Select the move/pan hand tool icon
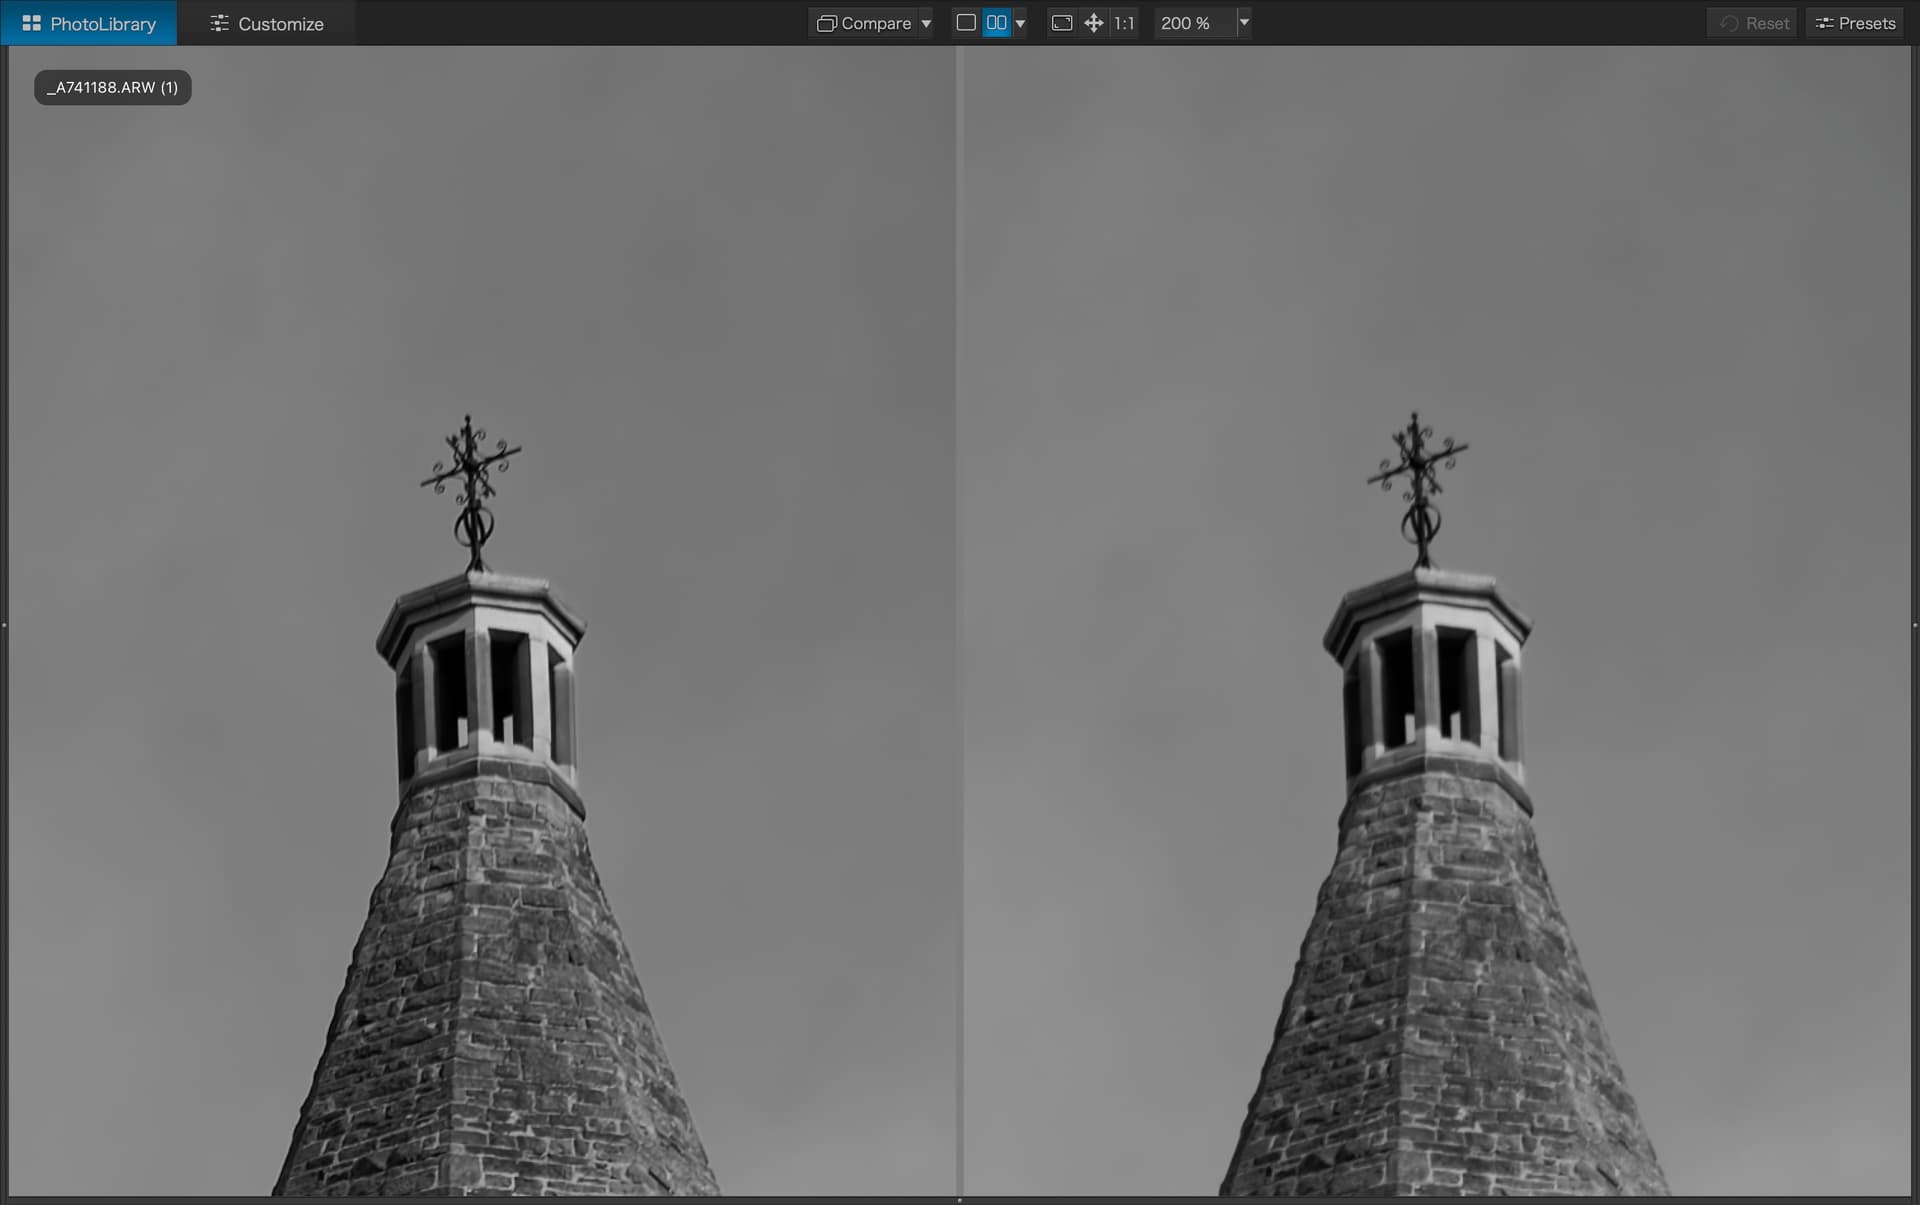 [1094, 23]
